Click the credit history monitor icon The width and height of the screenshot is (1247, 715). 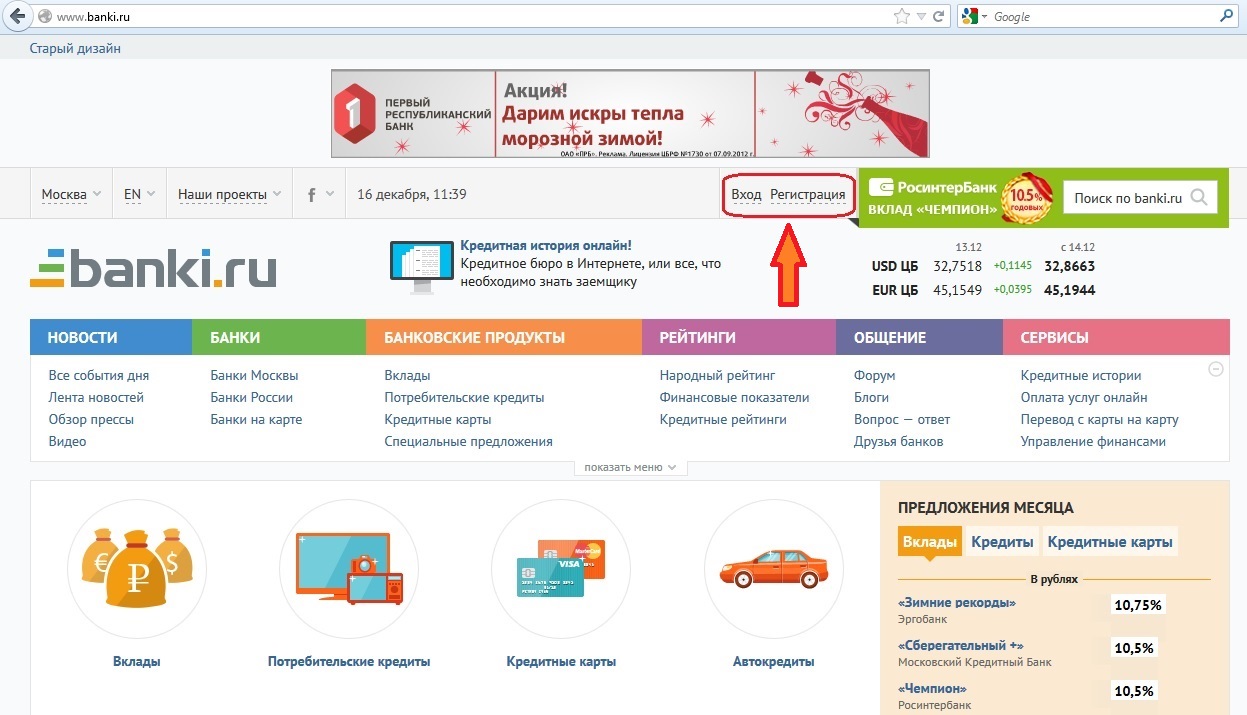[421, 267]
